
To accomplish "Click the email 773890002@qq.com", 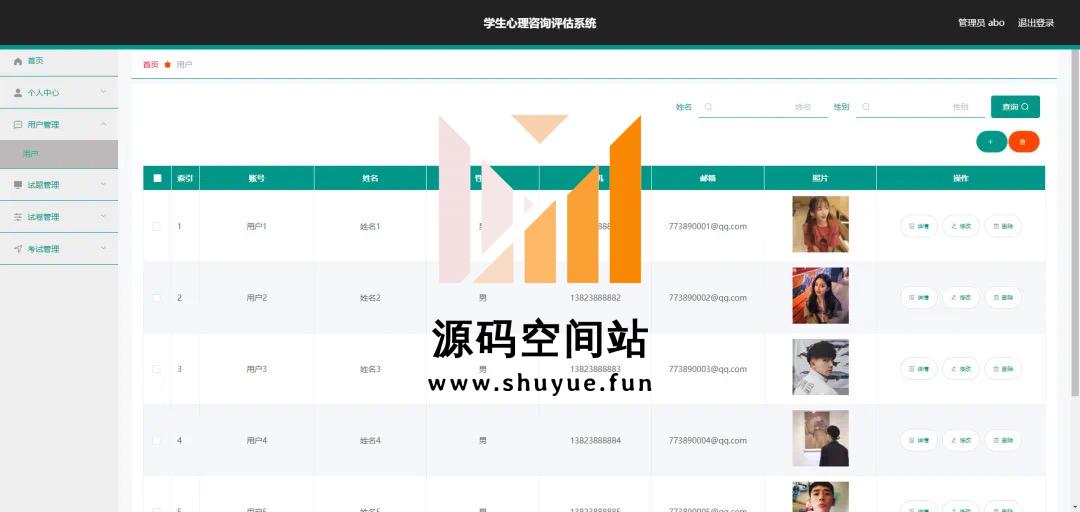I will click(707, 298).
